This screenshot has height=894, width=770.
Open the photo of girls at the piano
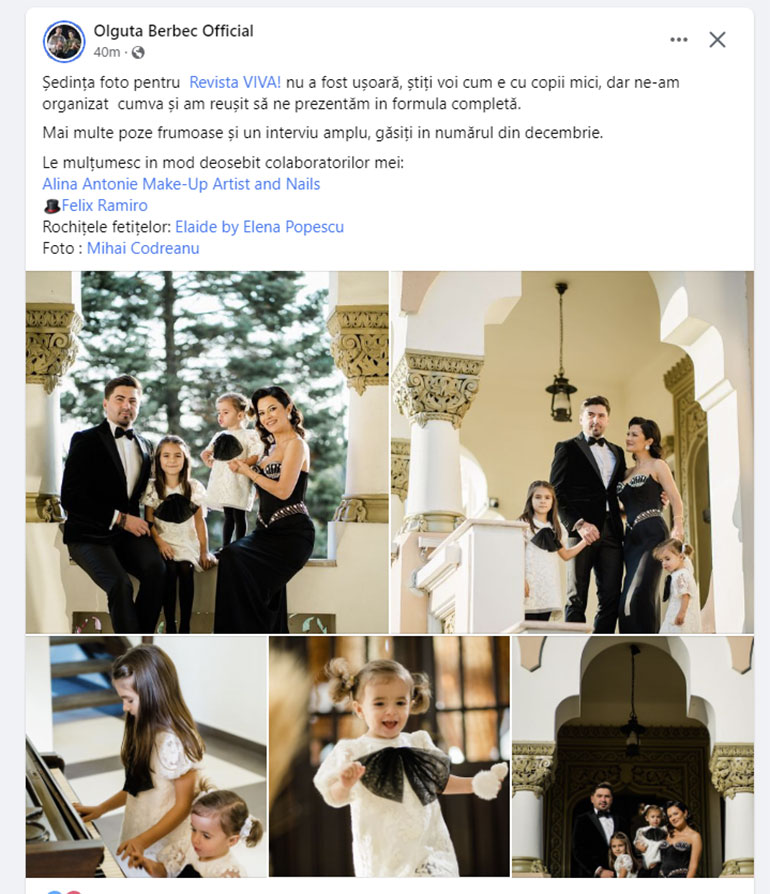(146, 756)
